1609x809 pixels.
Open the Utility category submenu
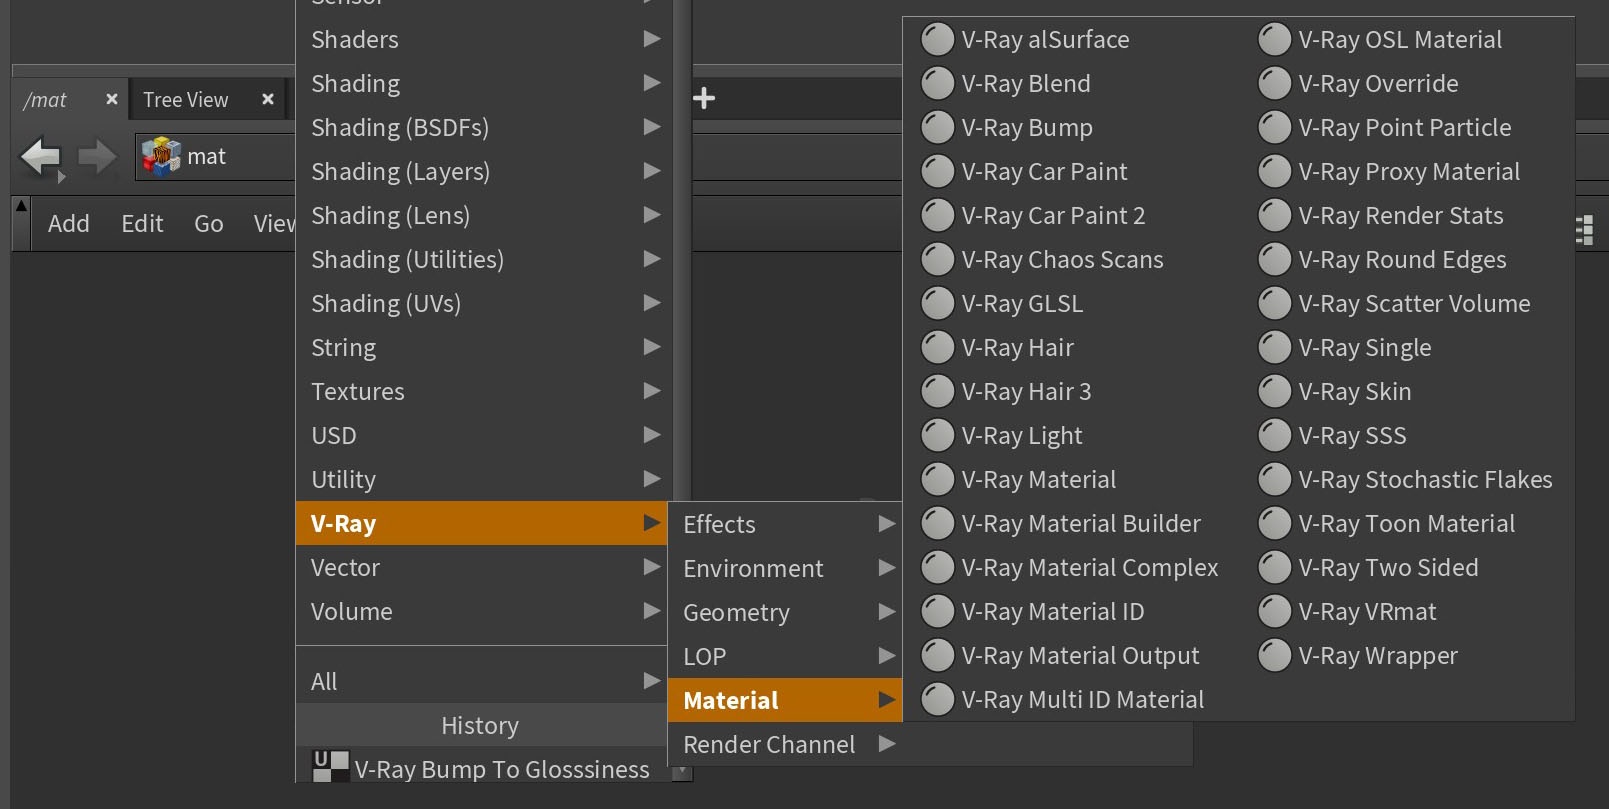tap(481, 480)
